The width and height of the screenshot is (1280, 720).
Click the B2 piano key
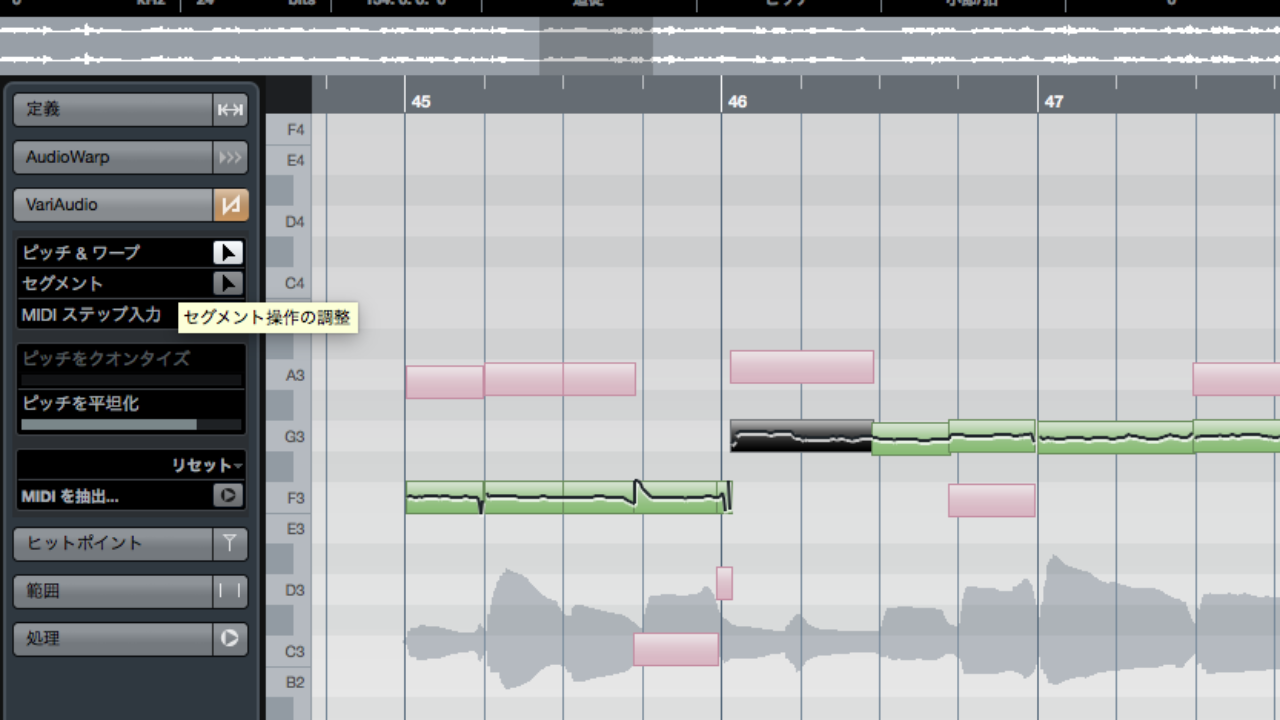pyautogui.click(x=288, y=682)
